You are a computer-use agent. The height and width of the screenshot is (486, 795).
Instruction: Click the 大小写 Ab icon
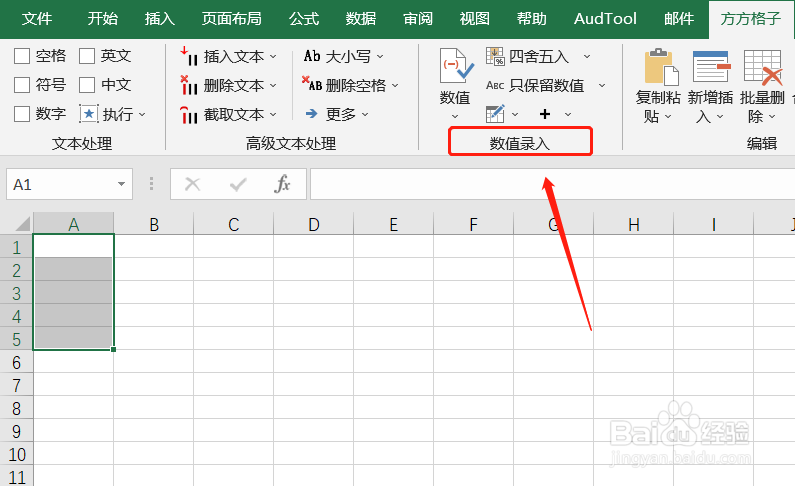click(312, 56)
